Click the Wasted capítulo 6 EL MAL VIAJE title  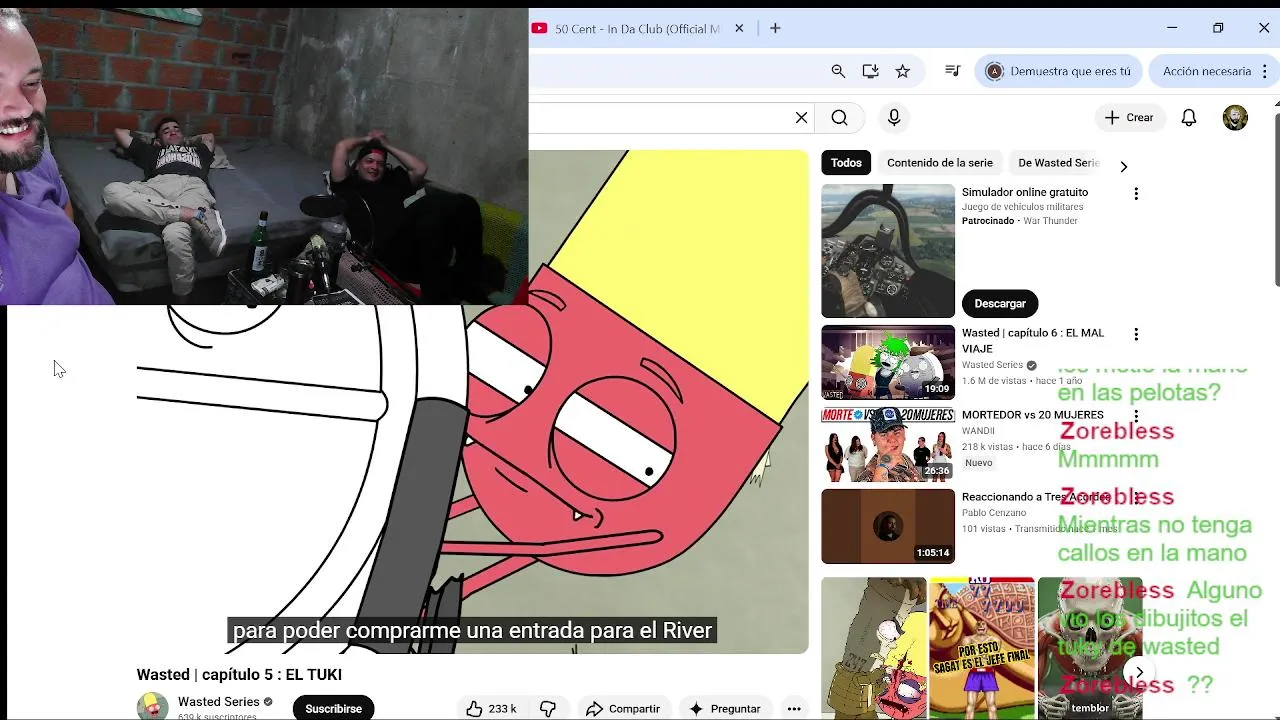pos(1033,341)
